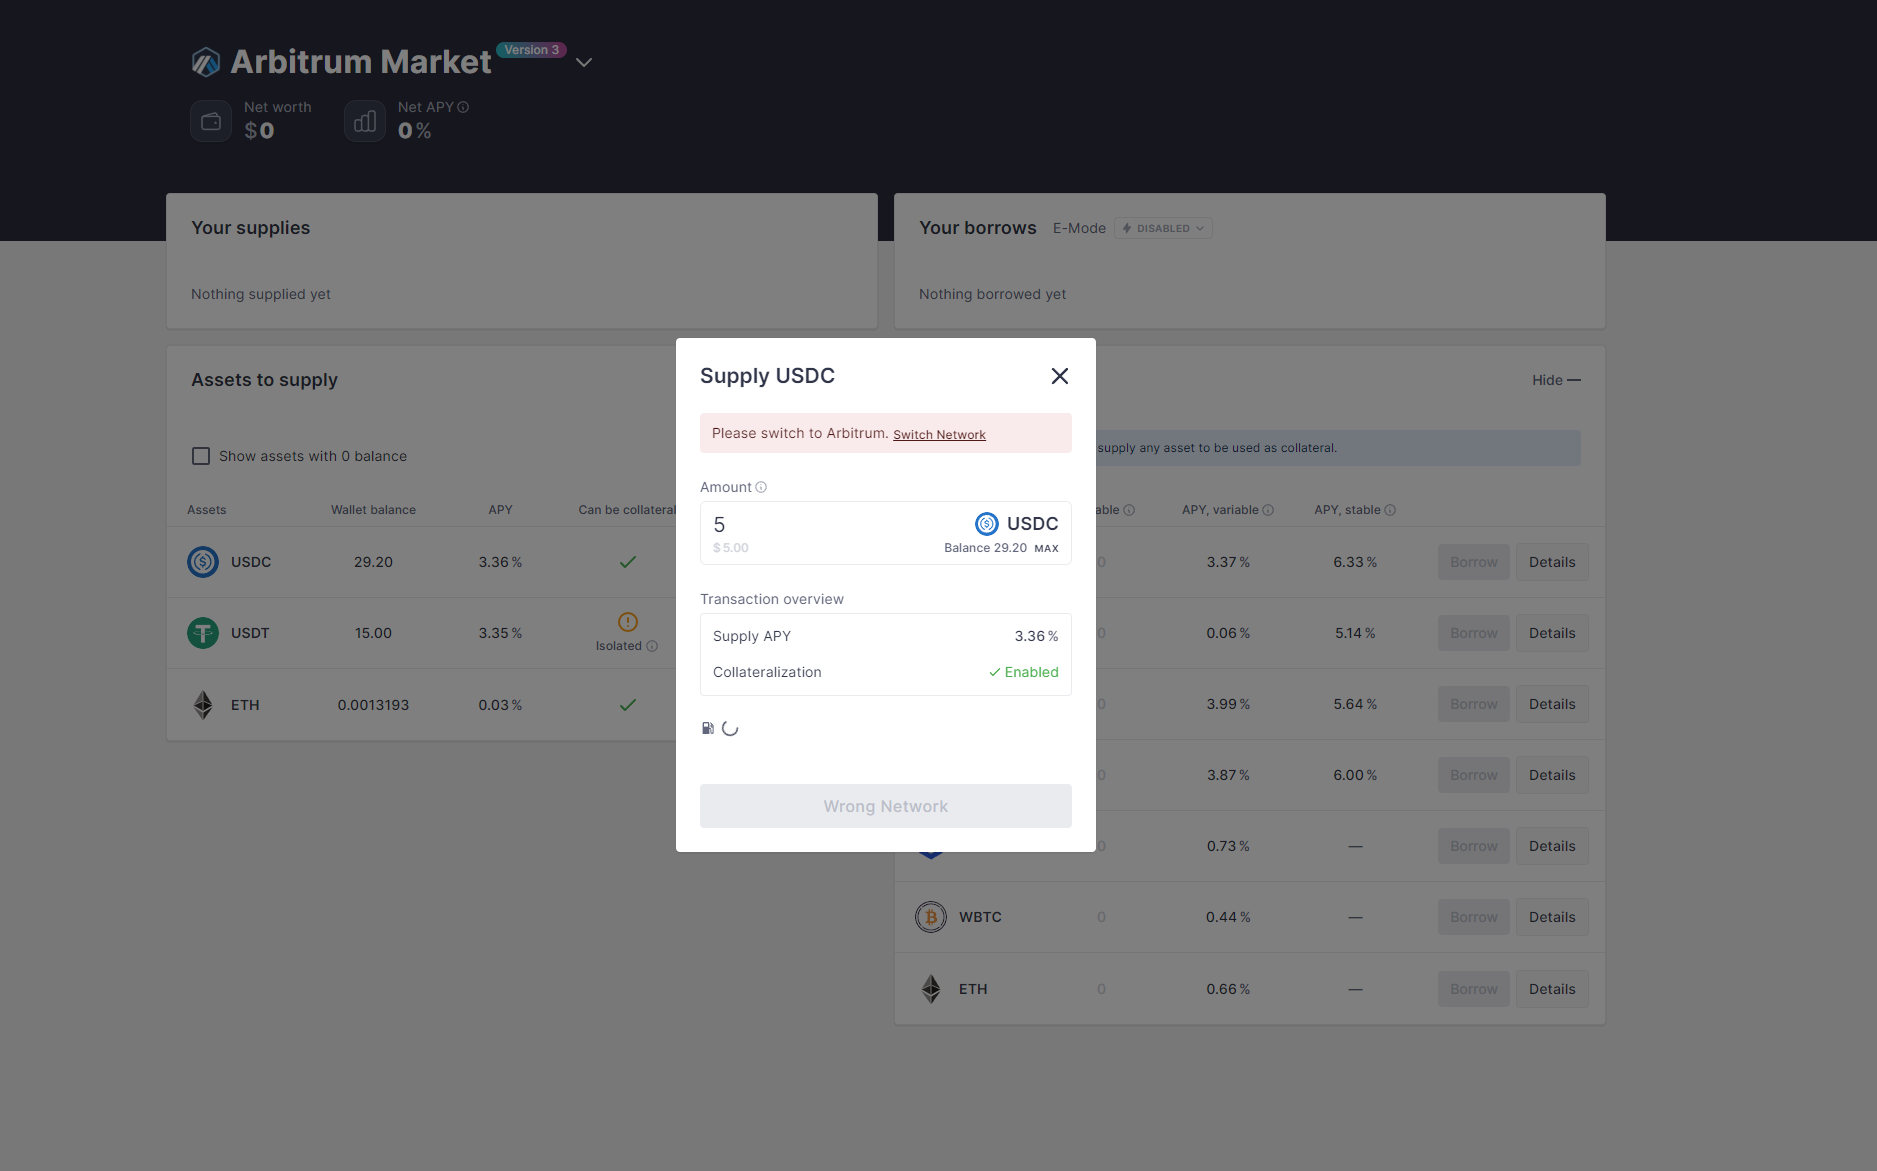
Task: Click Details for the 3.37% variable APY row
Action: pos(1552,562)
